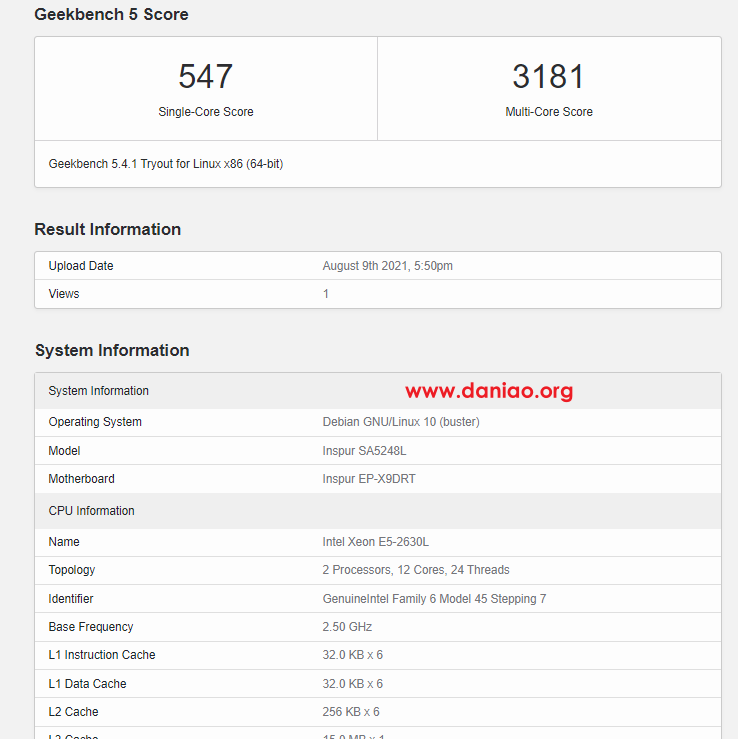Select Debian GNU/Linux 10 (buster) value
Screen dimensions: 738x739
click(x=401, y=422)
